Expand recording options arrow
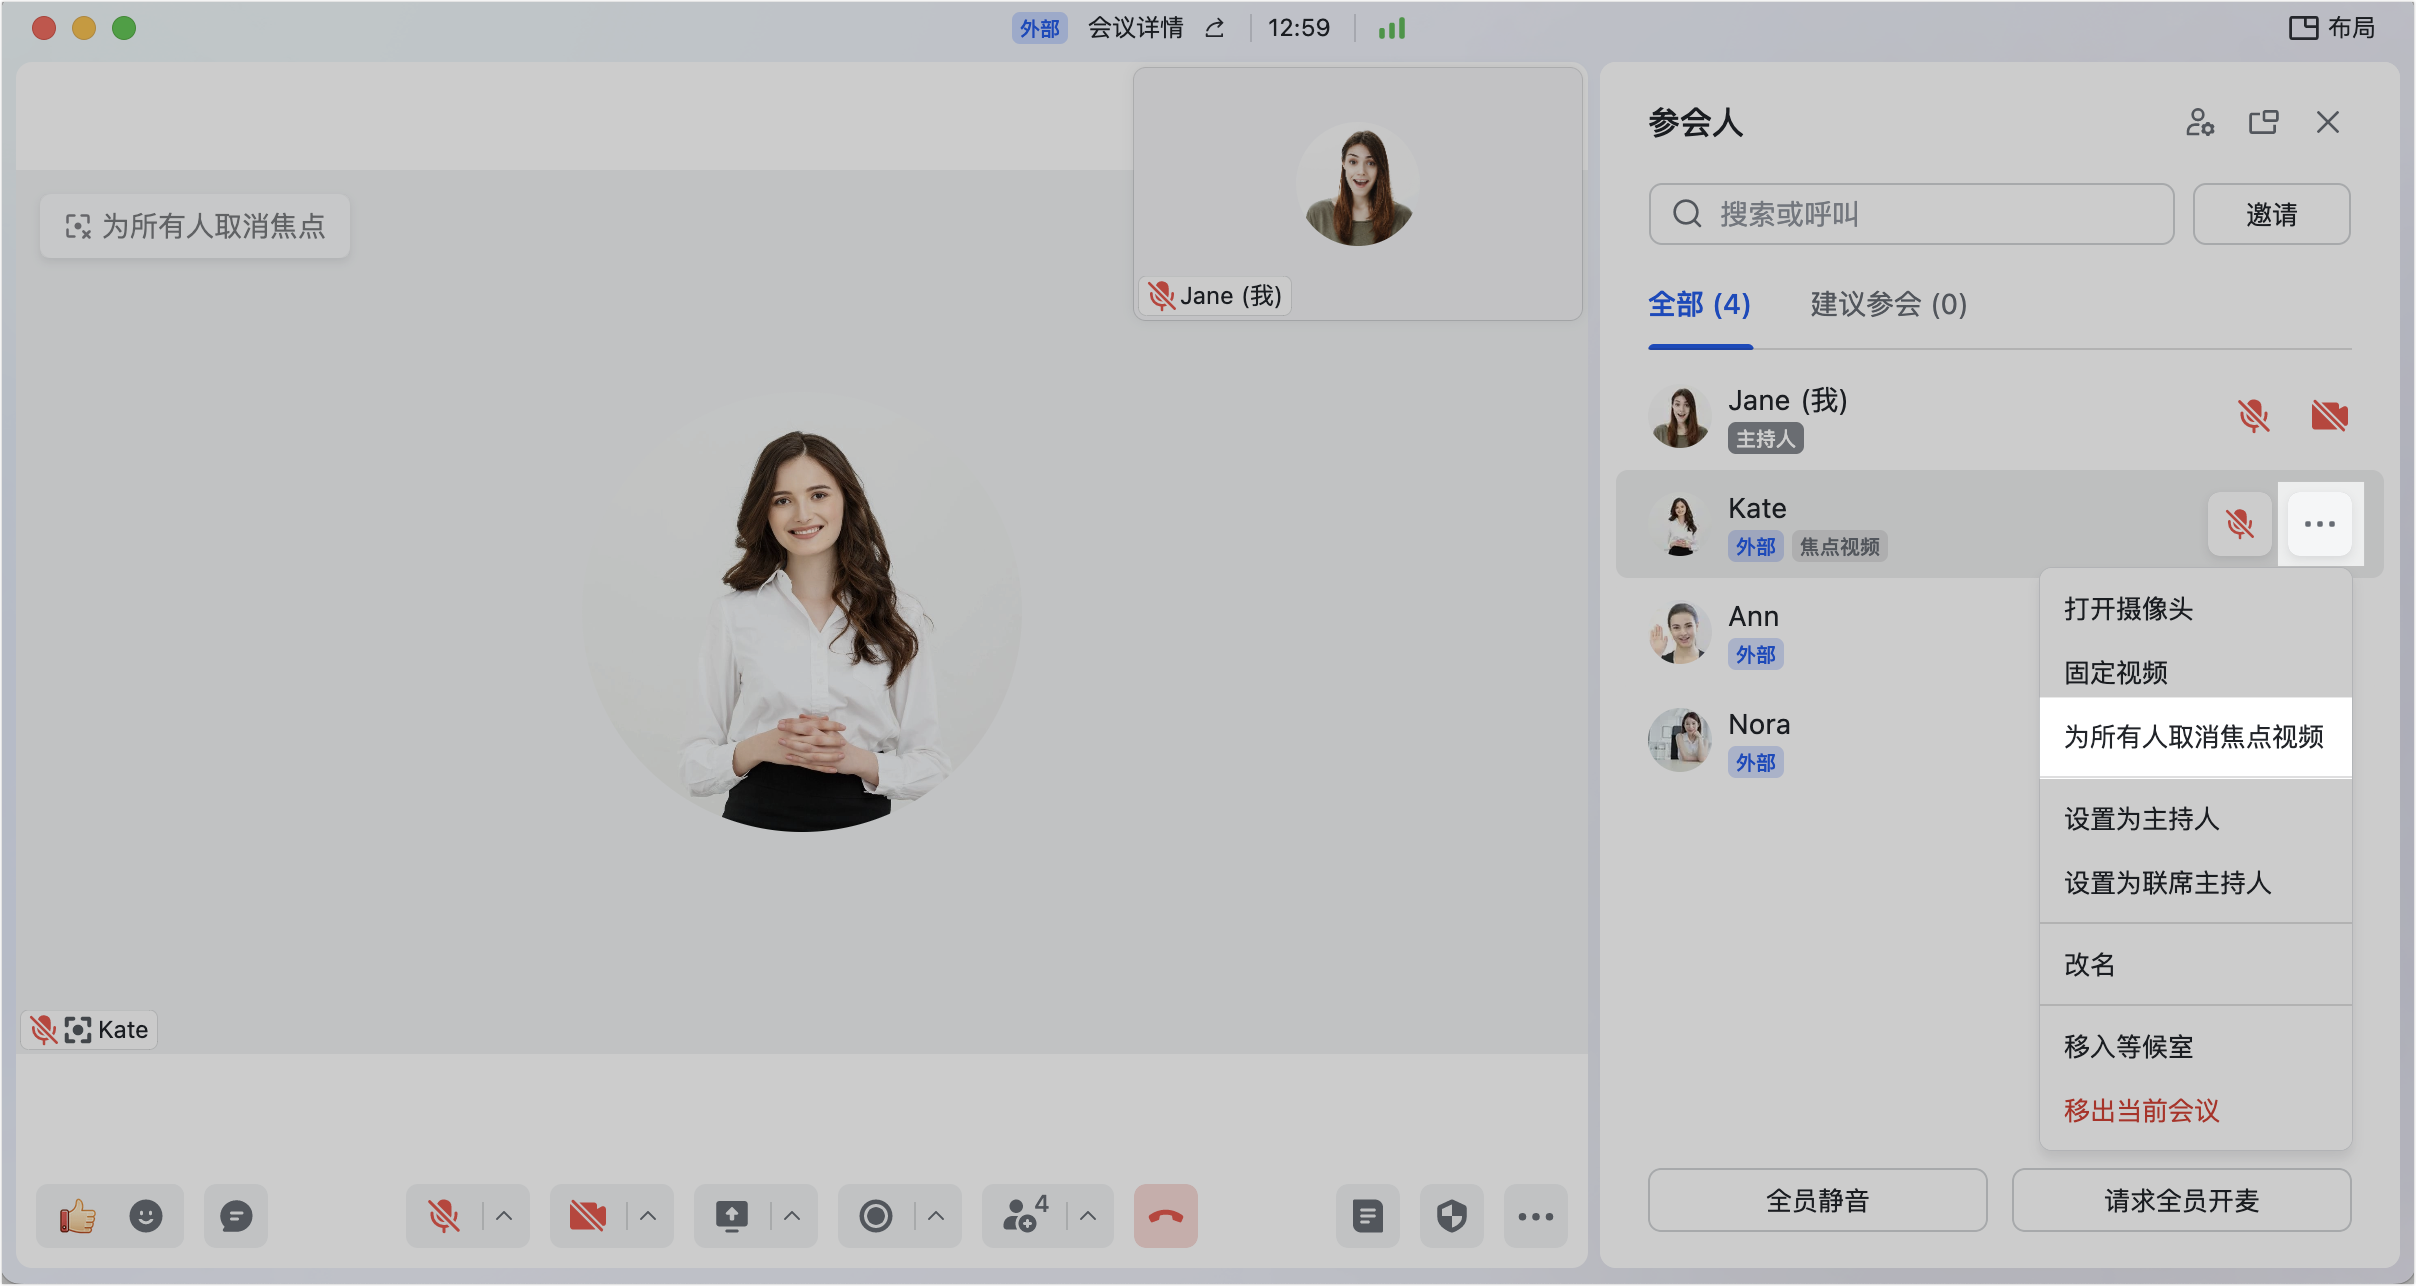 click(x=936, y=1216)
